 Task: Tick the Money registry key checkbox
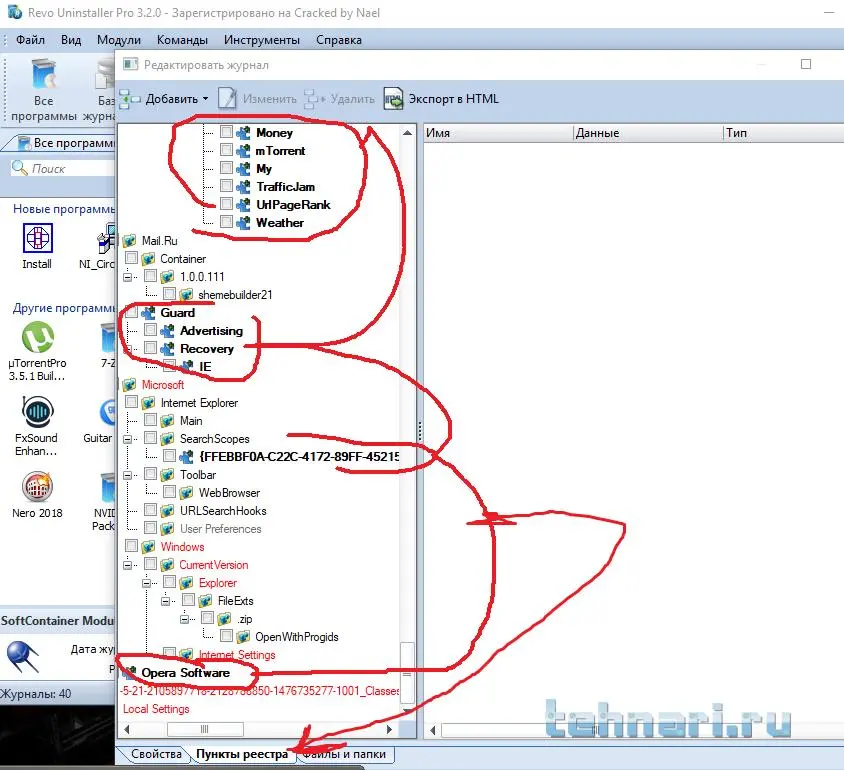pyautogui.click(x=227, y=132)
